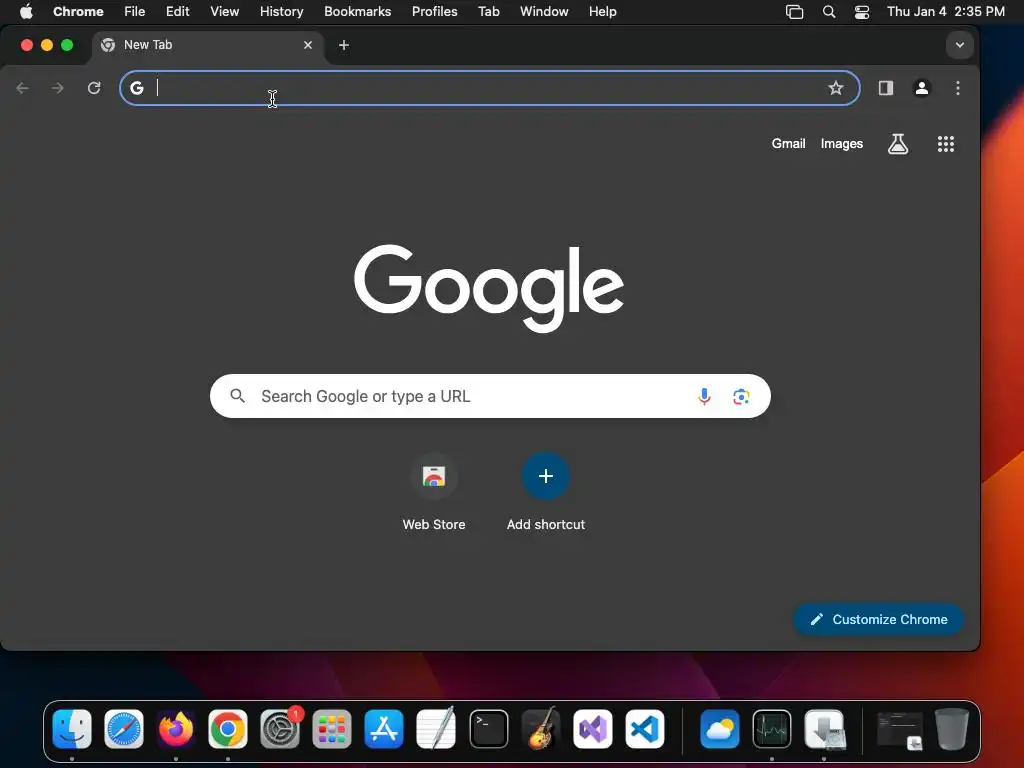This screenshot has width=1024, height=768.
Task: Click the back navigation arrow
Action: pos(22,88)
